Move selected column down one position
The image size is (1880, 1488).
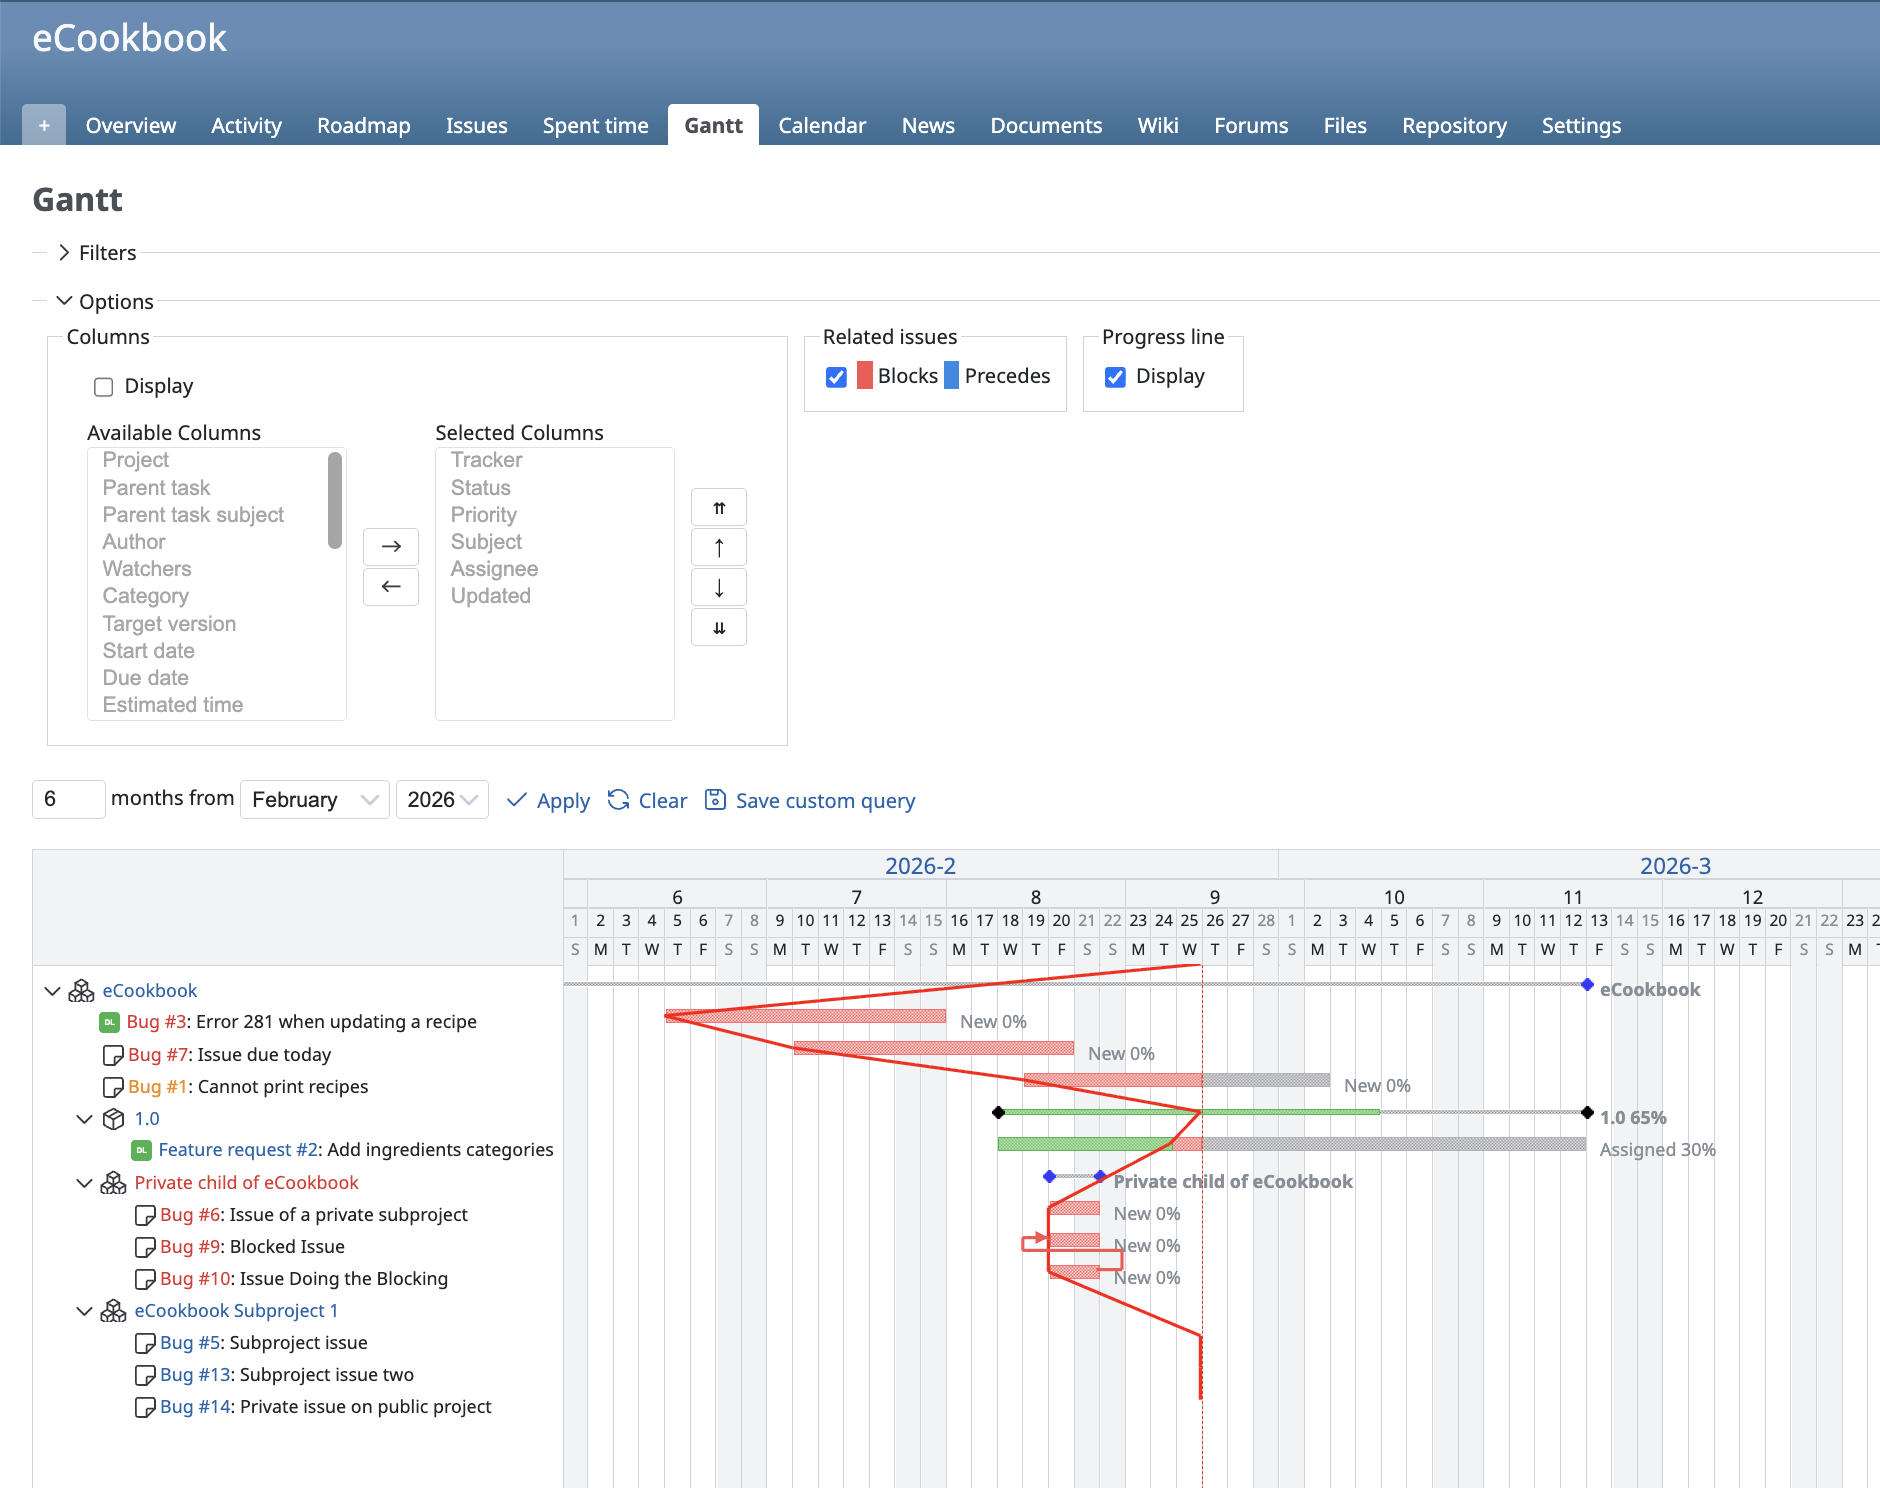coord(719,588)
